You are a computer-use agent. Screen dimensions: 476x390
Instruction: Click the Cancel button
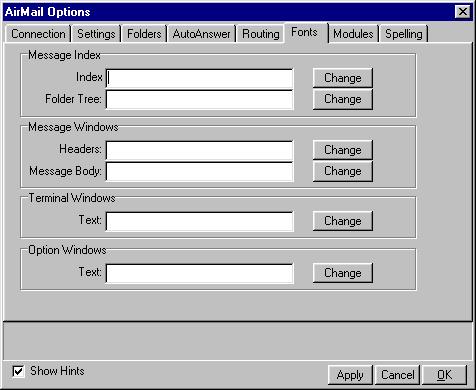pos(397,375)
